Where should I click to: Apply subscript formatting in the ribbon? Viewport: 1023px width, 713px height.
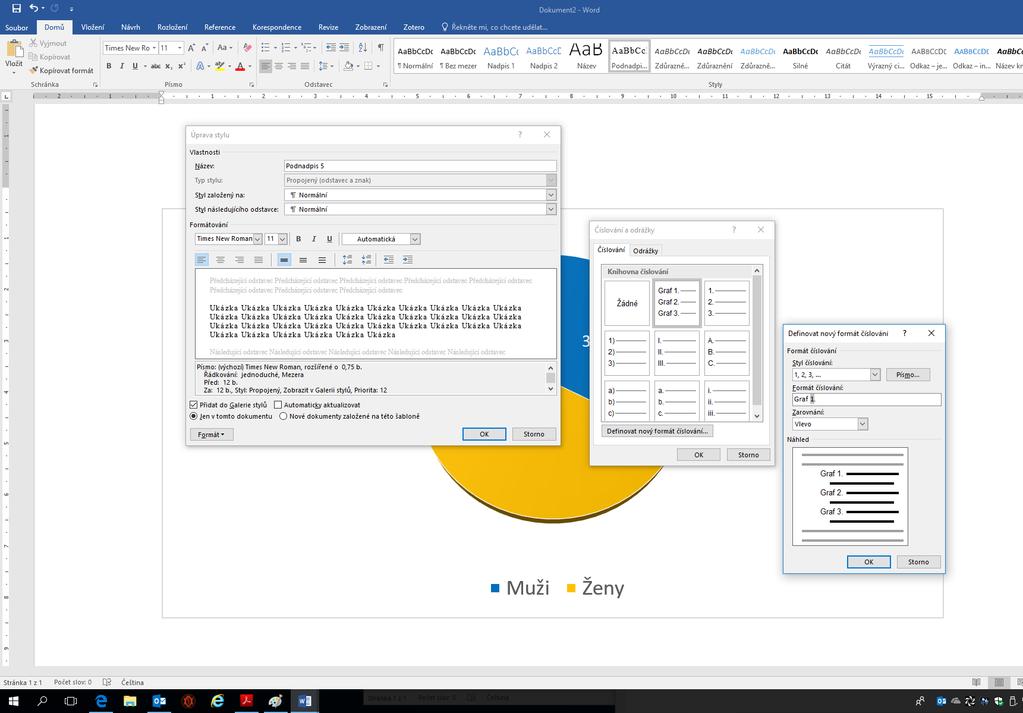168,66
